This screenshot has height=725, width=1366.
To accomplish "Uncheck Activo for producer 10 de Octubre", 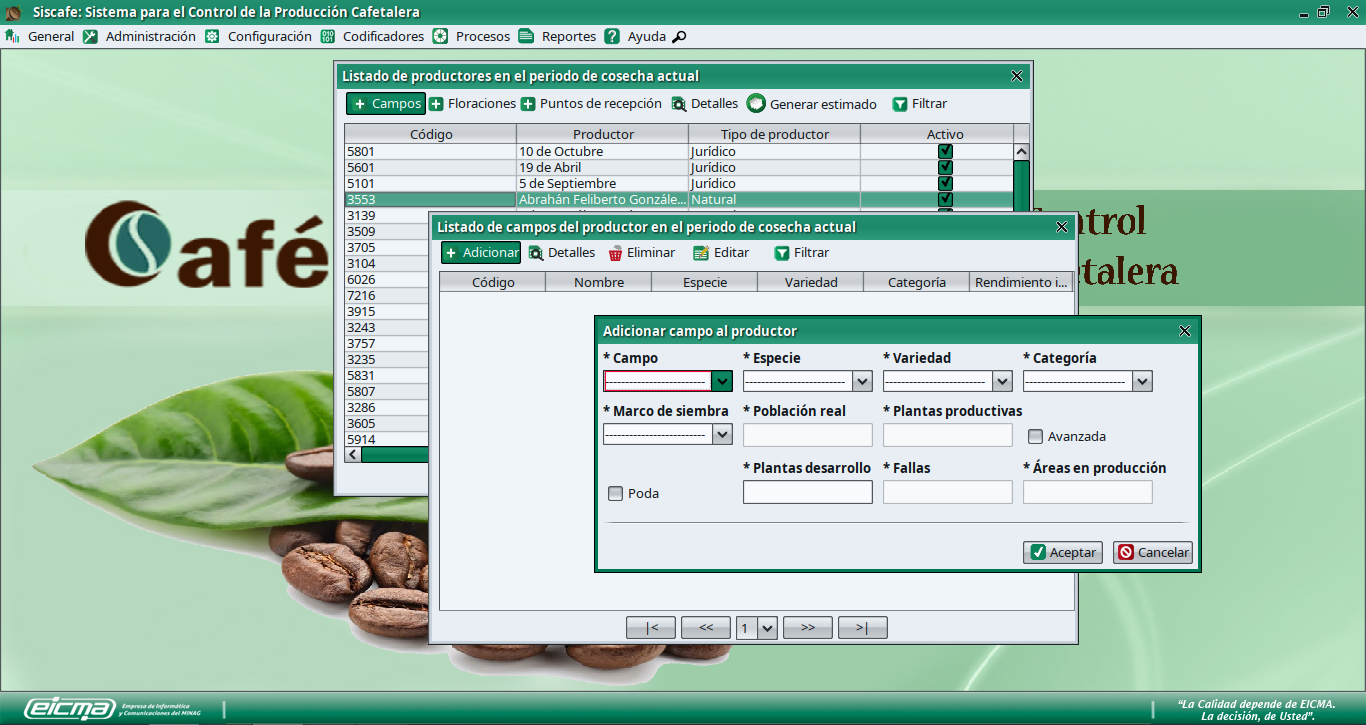I will pos(945,152).
